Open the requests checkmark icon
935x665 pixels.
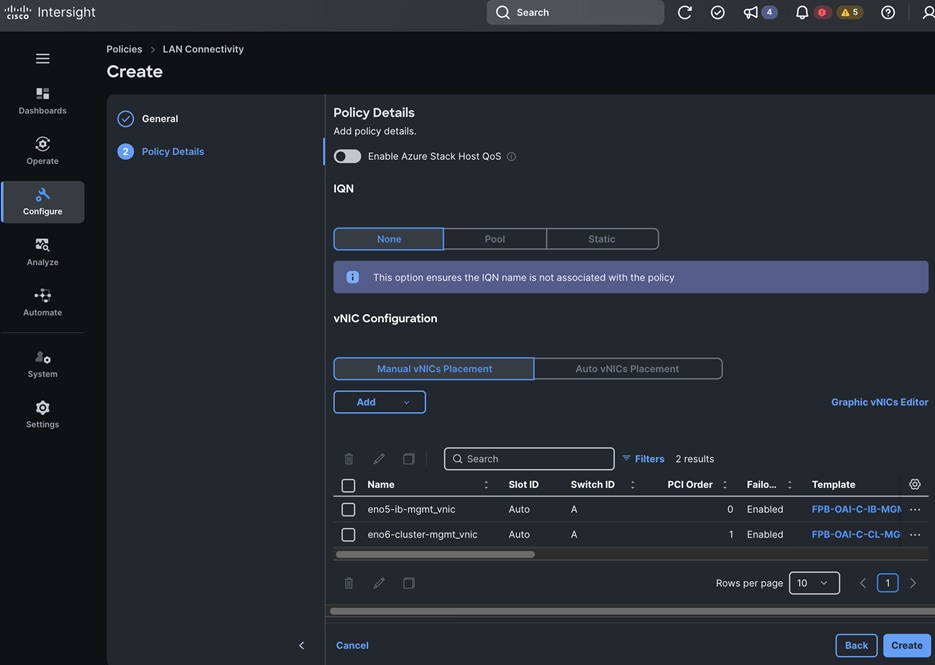[717, 13]
